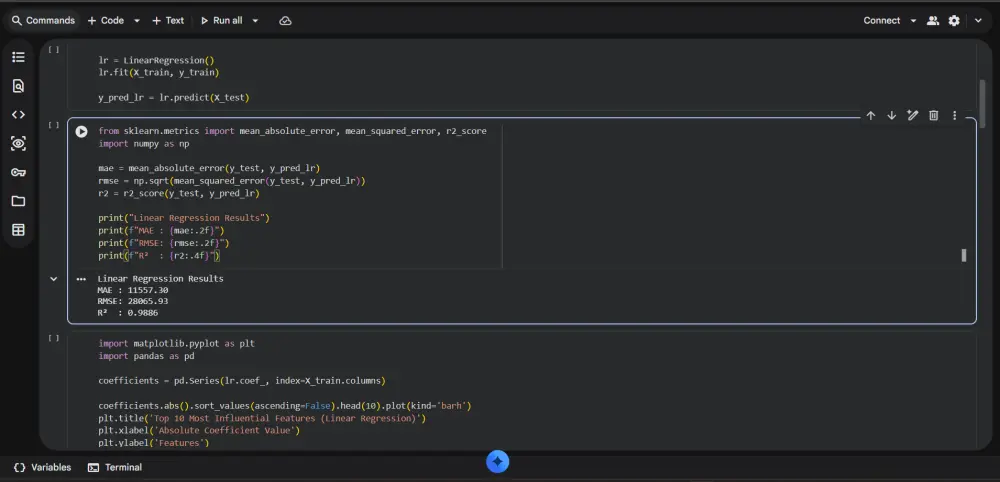Open the Terminal panel
This screenshot has width=1000, height=482.
pos(115,467)
